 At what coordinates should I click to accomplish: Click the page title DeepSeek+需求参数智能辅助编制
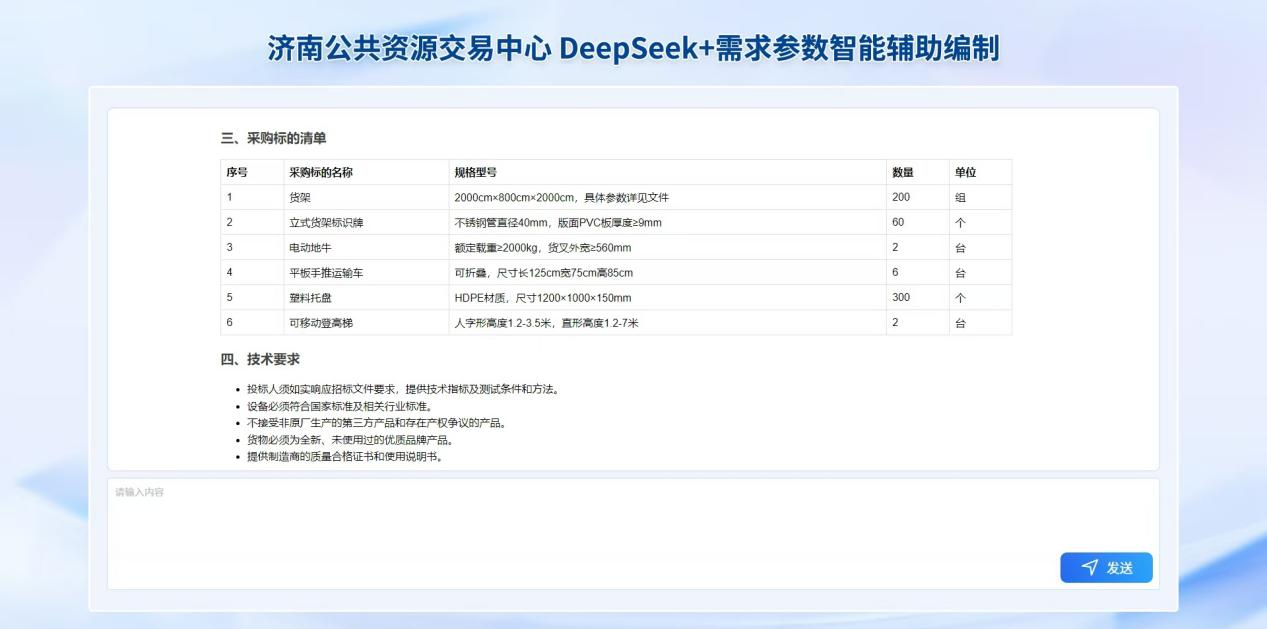(x=633, y=48)
